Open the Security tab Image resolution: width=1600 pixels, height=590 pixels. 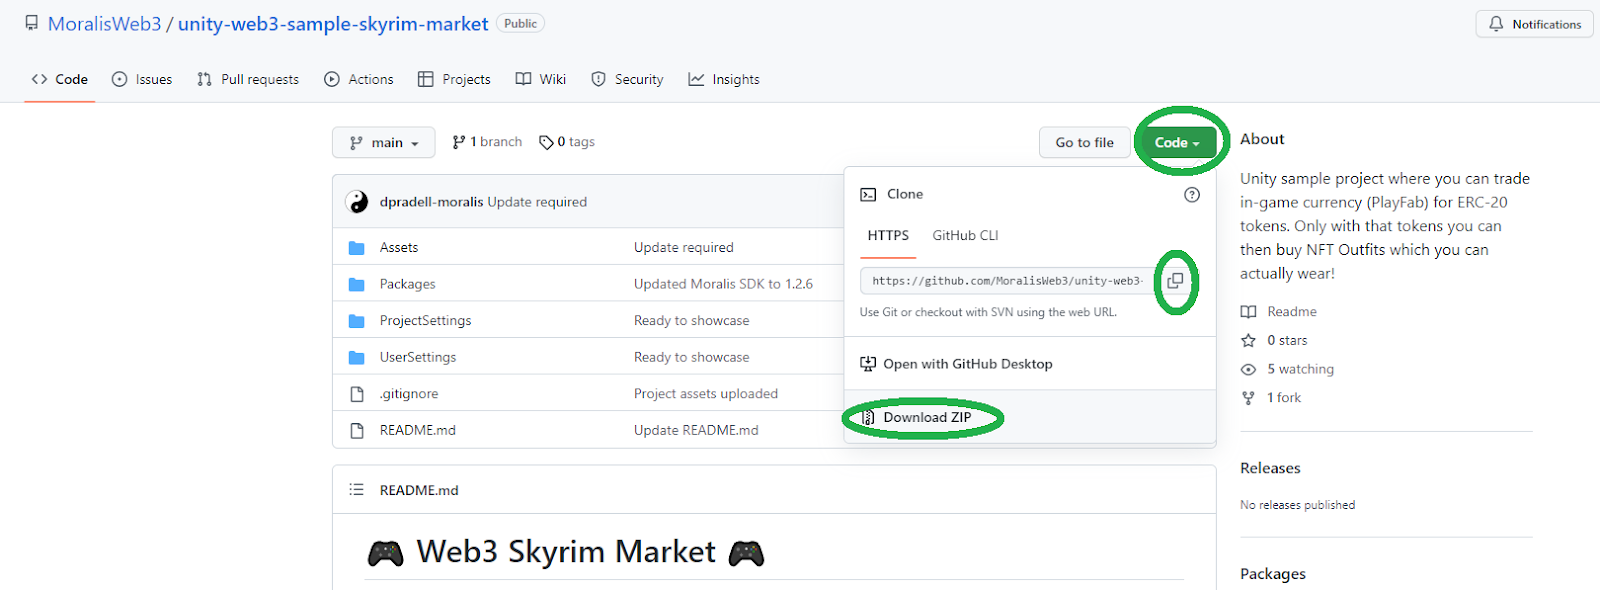(x=627, y=79)
